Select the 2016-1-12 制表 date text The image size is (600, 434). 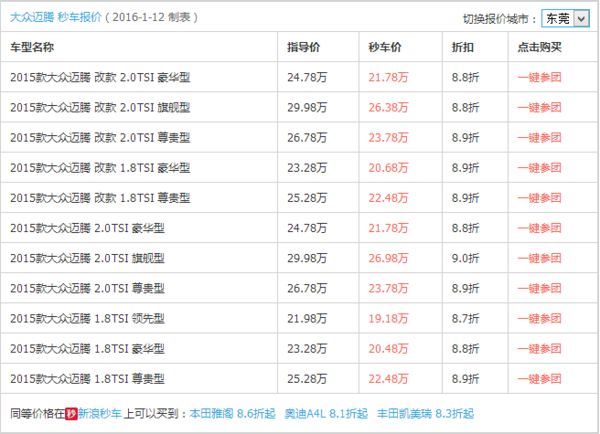[151, 17]
